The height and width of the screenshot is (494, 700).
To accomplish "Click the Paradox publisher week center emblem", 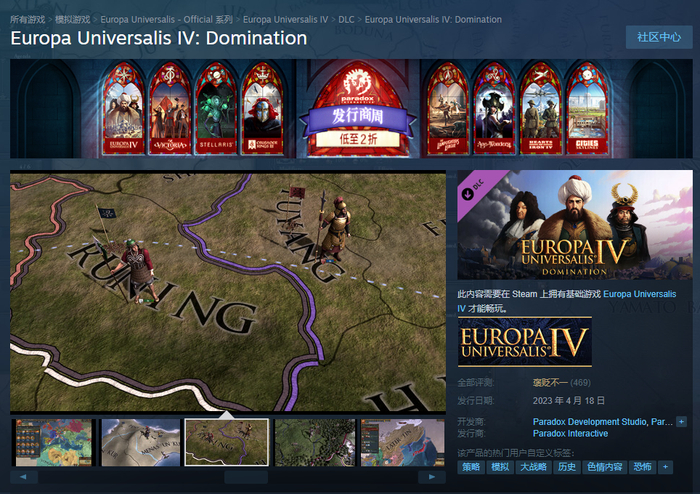I will (x=358, y=109).
